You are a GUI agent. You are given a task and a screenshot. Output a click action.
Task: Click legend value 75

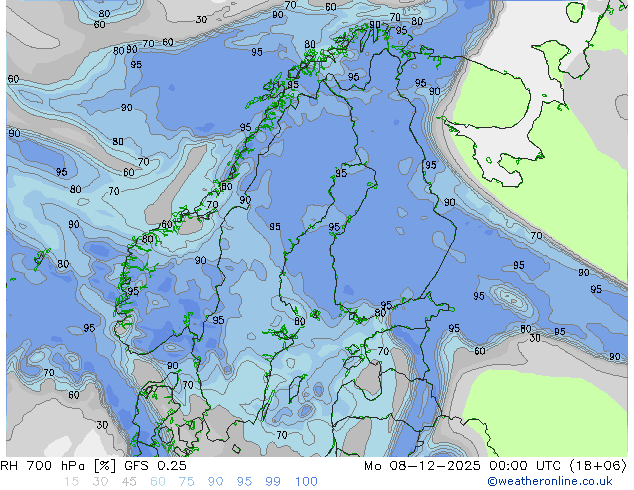click(x=186, y=482)
